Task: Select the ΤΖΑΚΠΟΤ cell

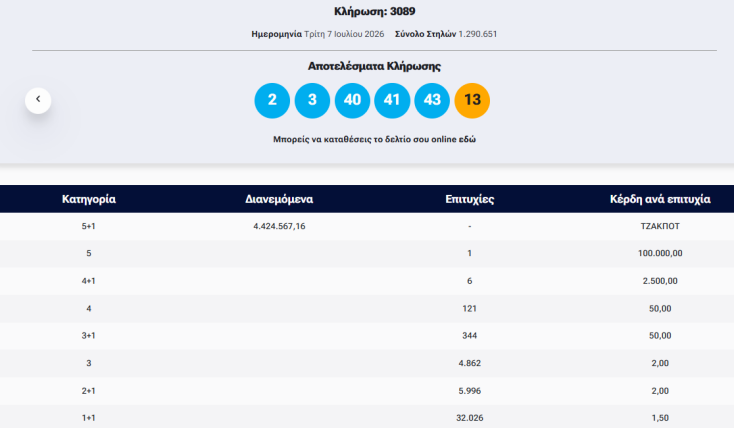Action: (660, 226)
